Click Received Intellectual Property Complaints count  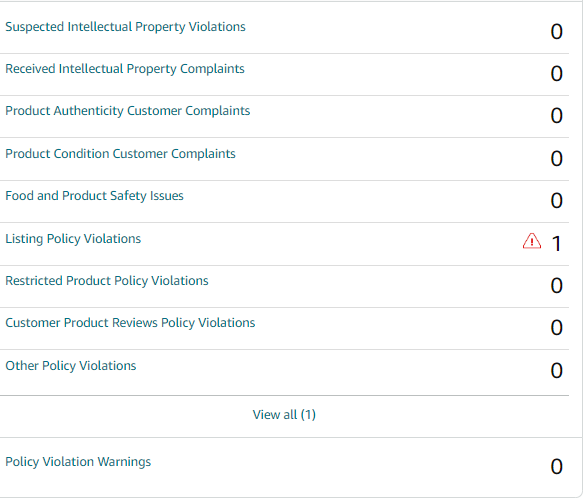[557, 74]
